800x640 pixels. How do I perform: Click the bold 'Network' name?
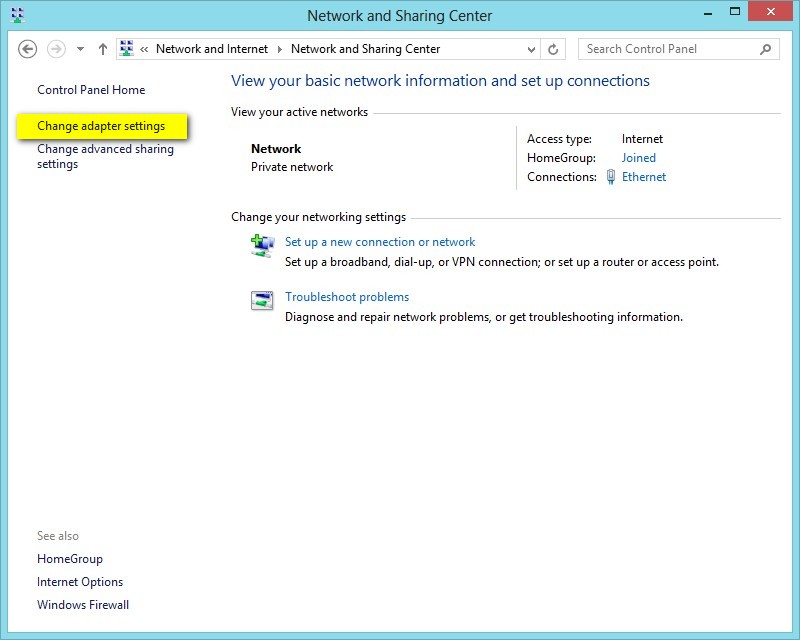[x=276, y=149]
